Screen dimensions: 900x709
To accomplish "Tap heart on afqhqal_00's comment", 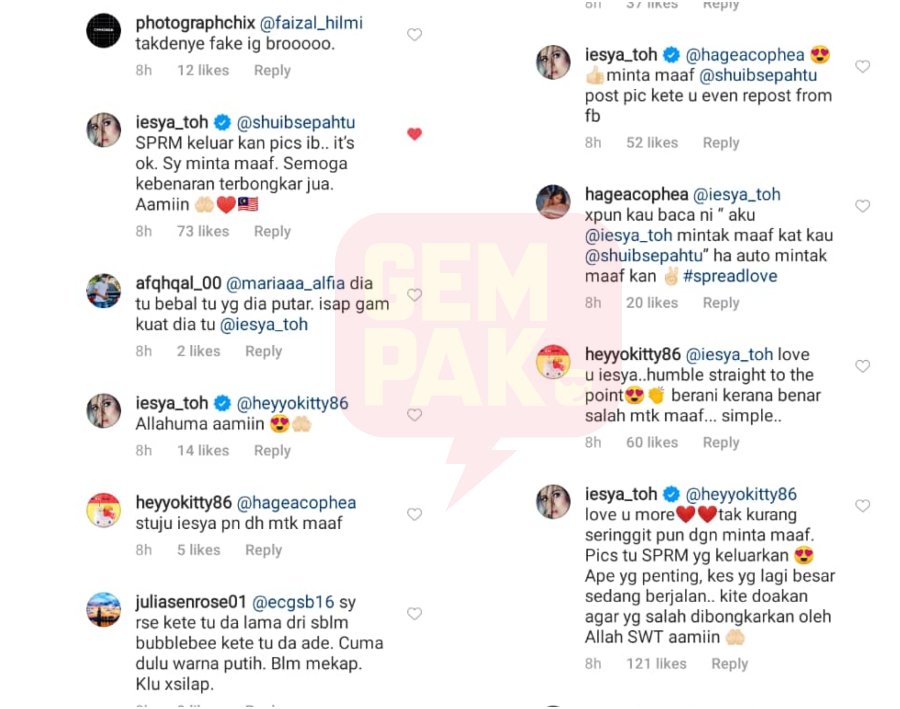I will (414, 295).
